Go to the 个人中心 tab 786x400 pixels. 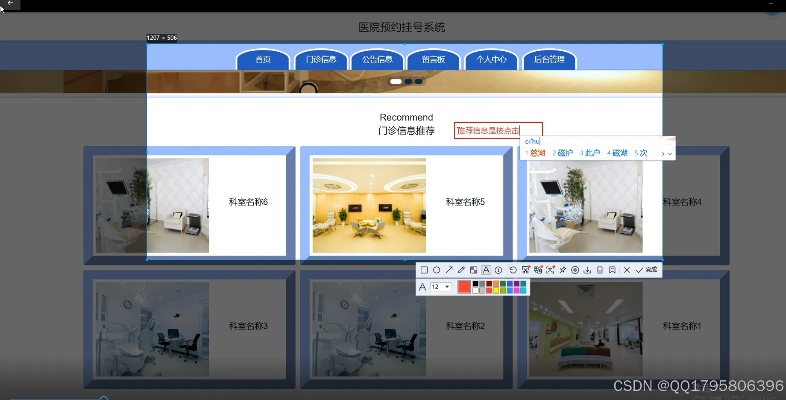click(491, 60)
